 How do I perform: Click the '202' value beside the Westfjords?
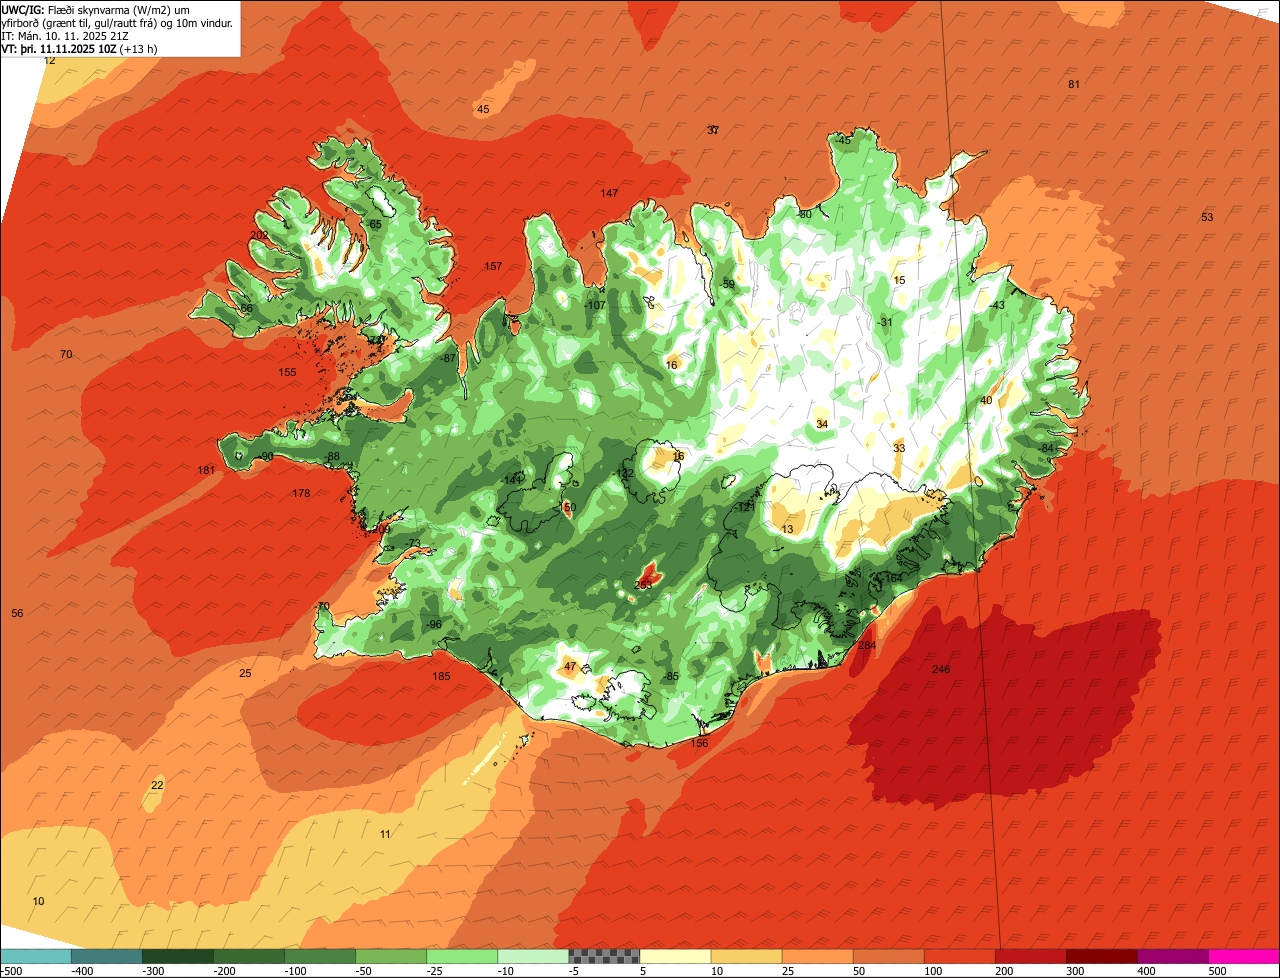coord(259,235)
